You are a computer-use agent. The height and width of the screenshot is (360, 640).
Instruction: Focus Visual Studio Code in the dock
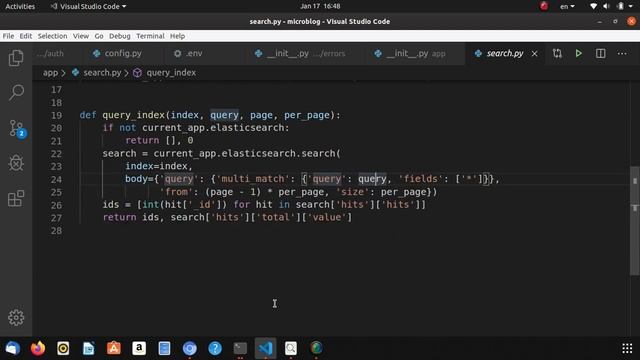coord(266,348)
